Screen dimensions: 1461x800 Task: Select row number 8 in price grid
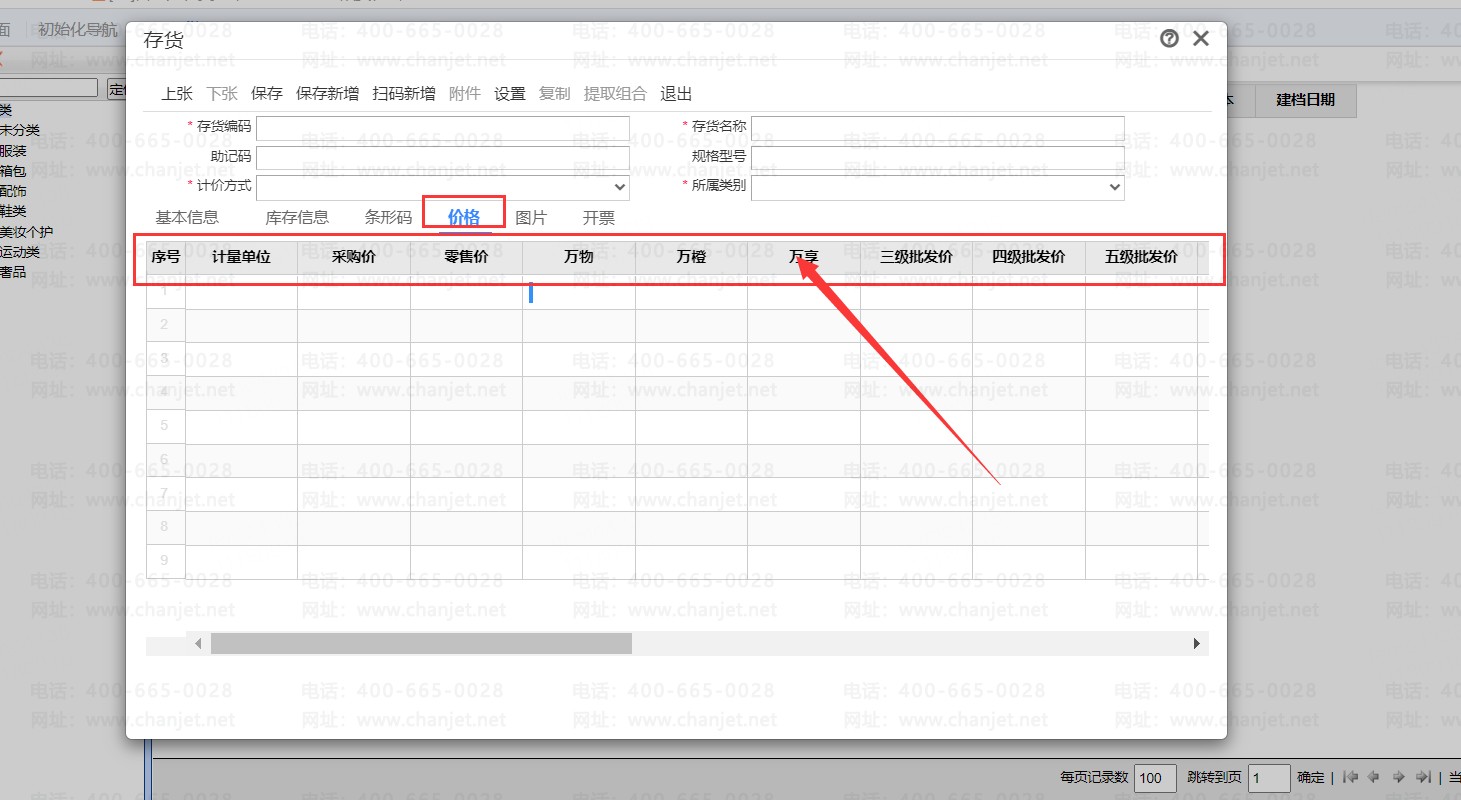coord(166,527)
